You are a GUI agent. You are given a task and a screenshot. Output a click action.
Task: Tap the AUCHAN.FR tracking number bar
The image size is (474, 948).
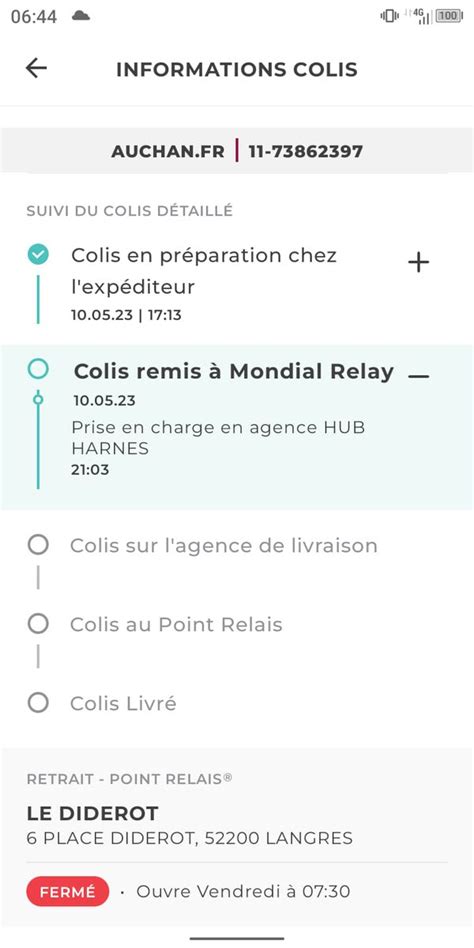pos(237,151)
